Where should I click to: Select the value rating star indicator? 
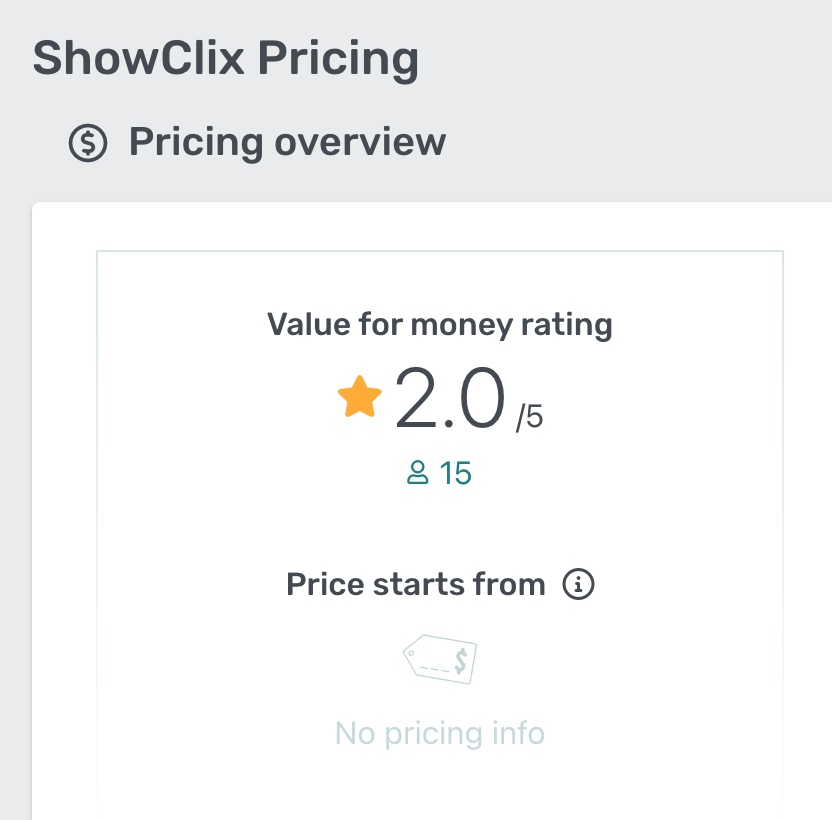point(357,397)
